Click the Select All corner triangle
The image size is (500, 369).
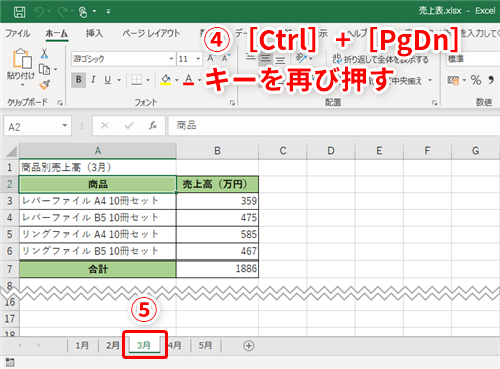coord(11,151)
